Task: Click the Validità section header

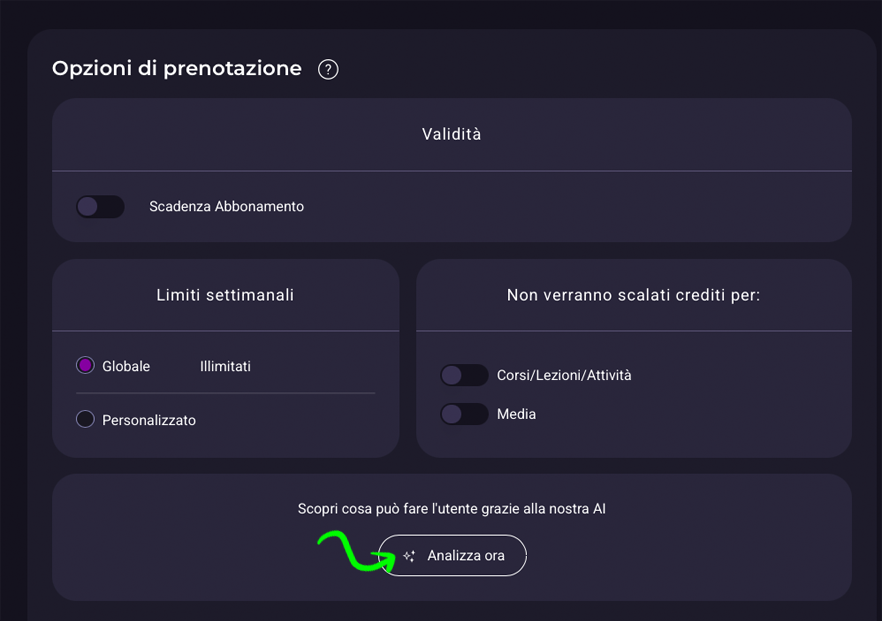Action: coord(451,134)
